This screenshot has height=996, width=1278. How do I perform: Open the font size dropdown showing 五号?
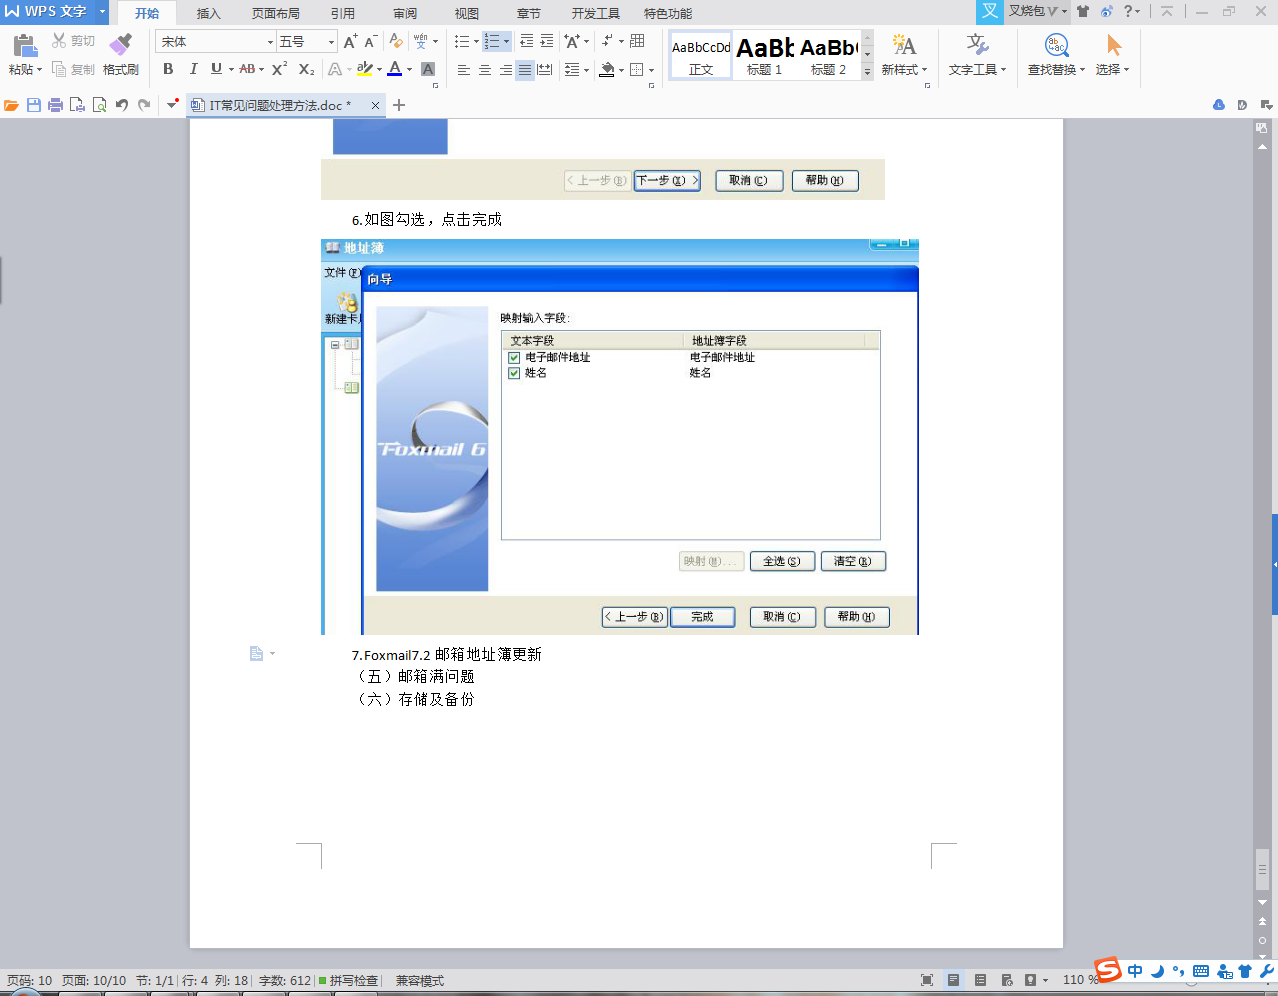point(331,42)
